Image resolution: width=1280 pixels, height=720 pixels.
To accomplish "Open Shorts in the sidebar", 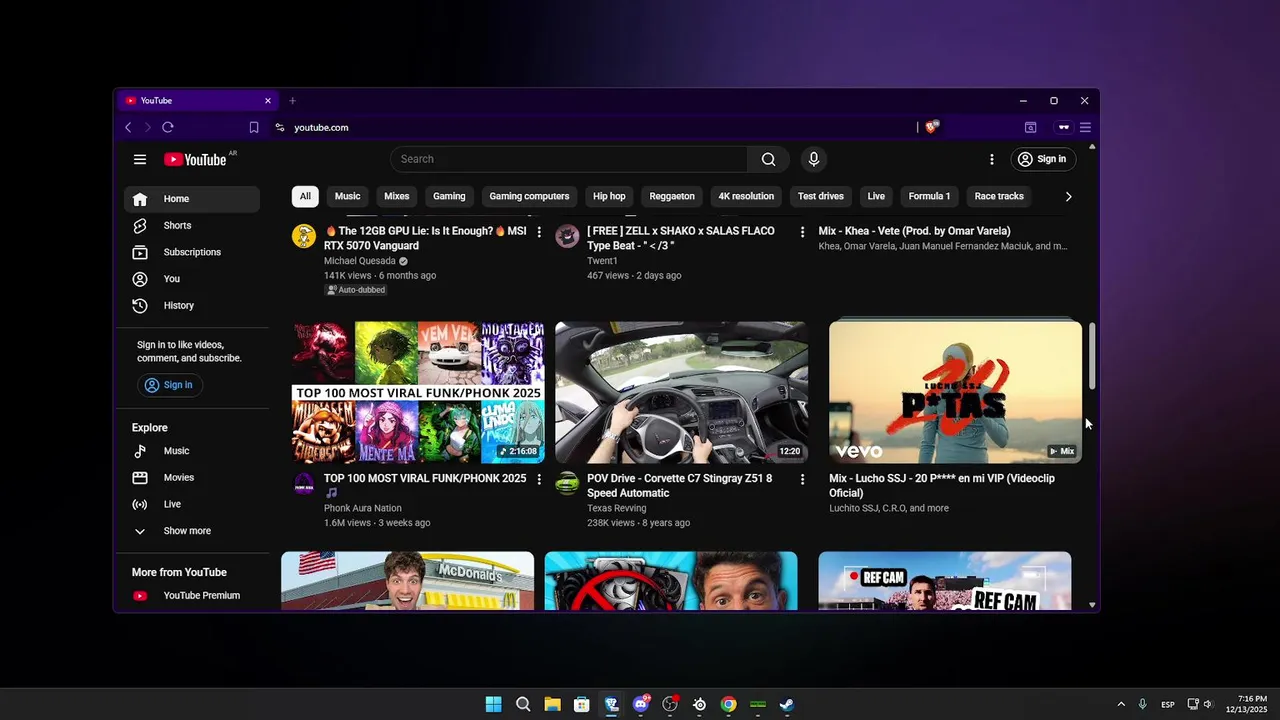I will click(x=192, y=226).
